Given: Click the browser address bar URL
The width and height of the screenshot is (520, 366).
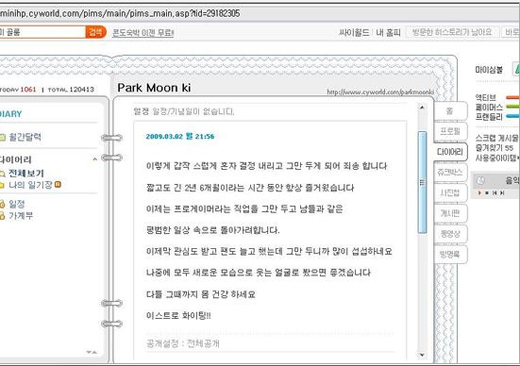Looking at the screenshot, I should click(x=120, y=14).
